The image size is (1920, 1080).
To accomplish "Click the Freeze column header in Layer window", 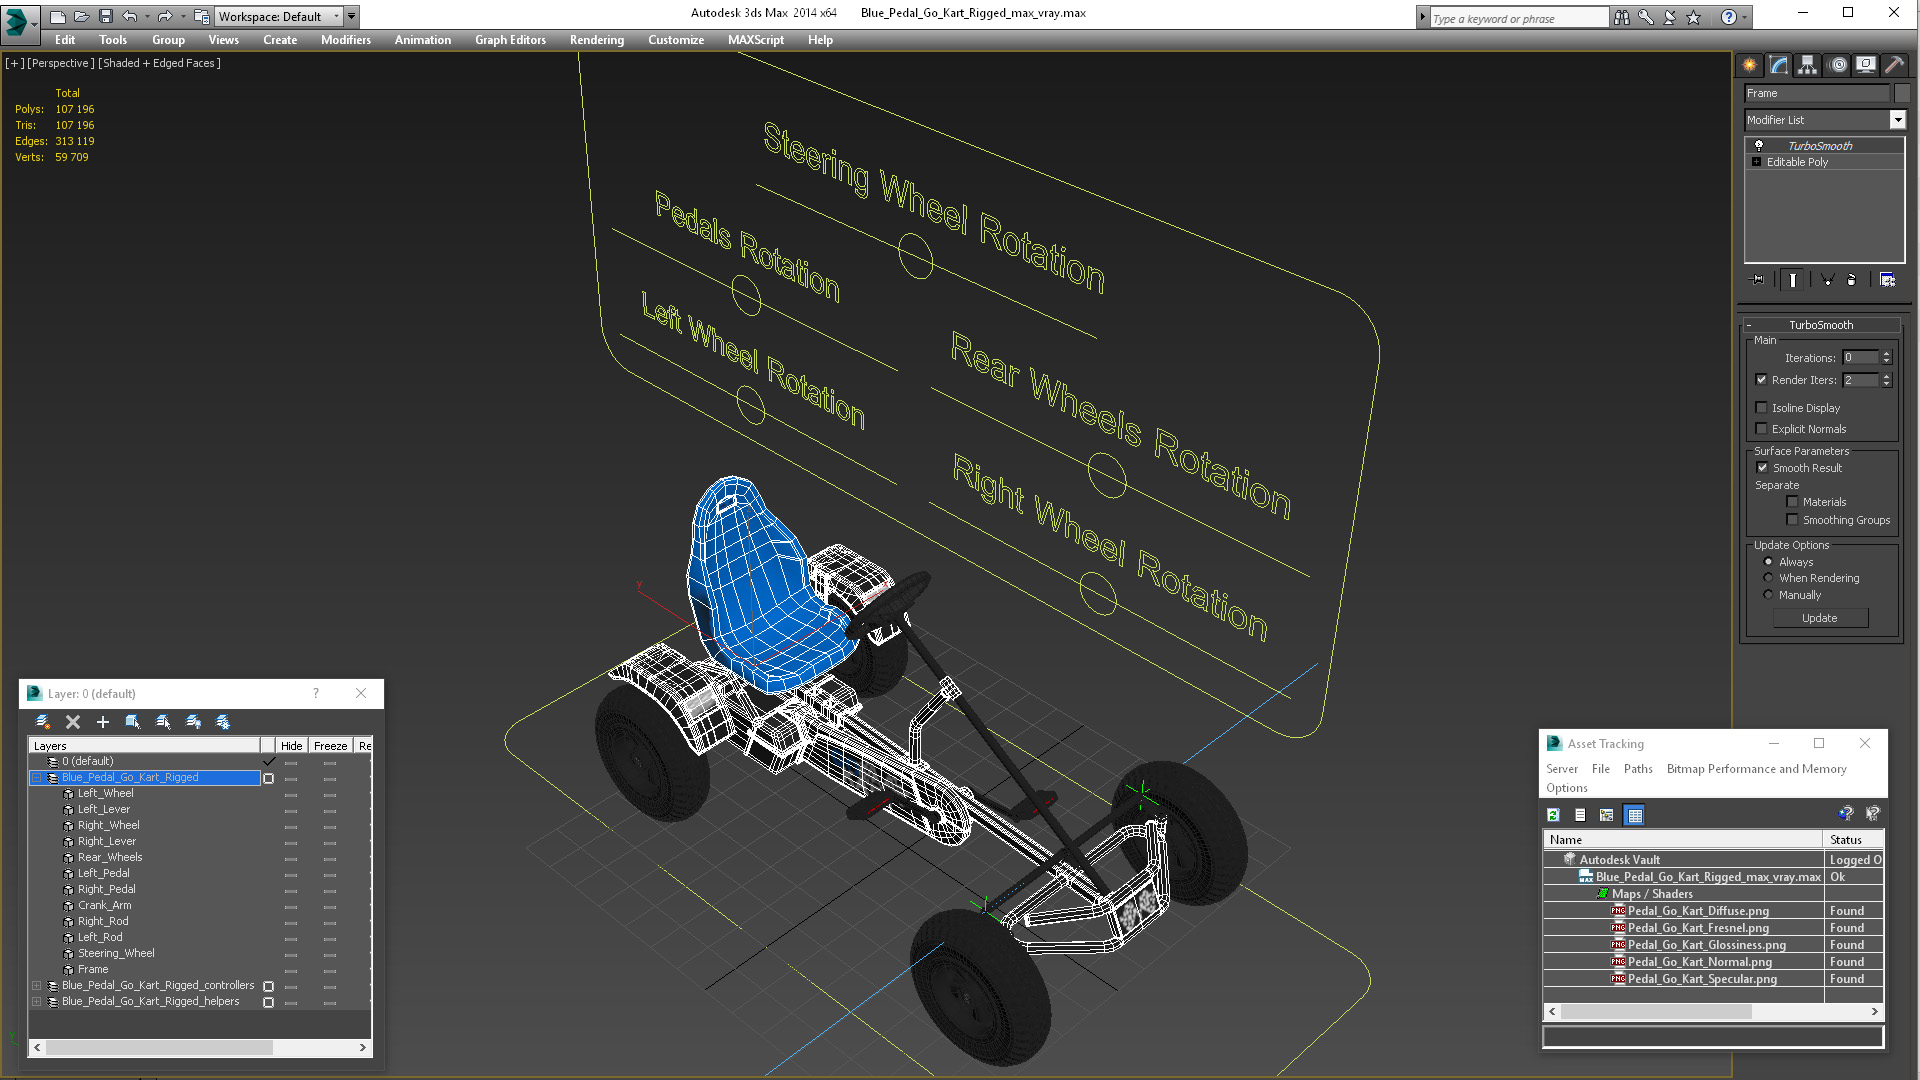I will pos(330,746).
